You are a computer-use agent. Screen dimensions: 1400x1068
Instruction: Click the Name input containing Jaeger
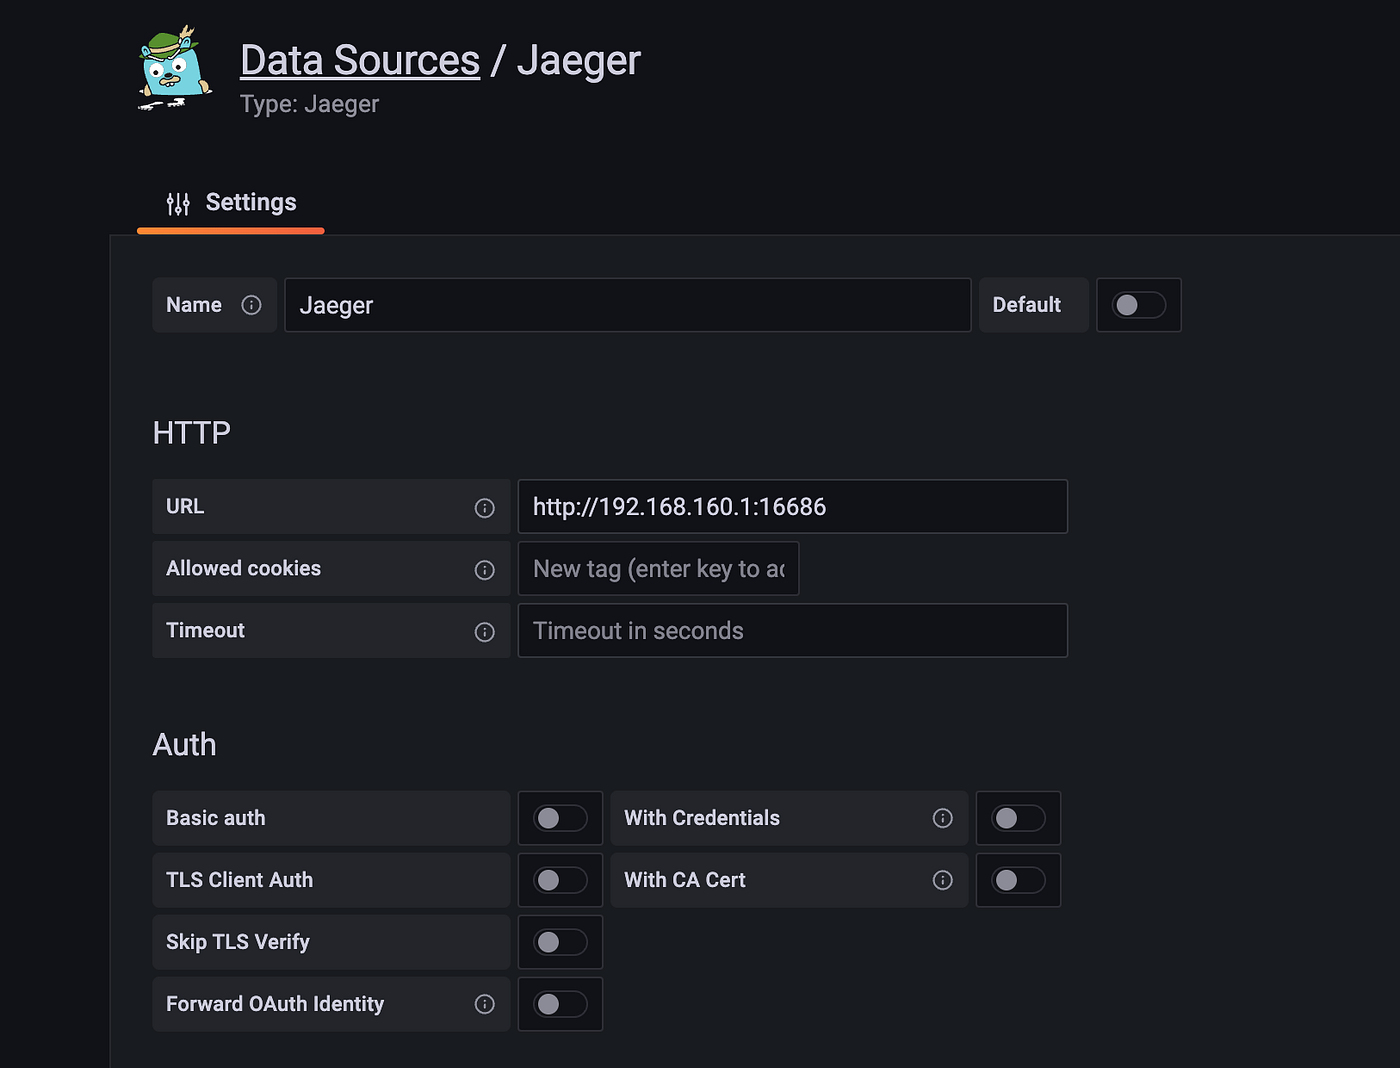coord(628,305)
